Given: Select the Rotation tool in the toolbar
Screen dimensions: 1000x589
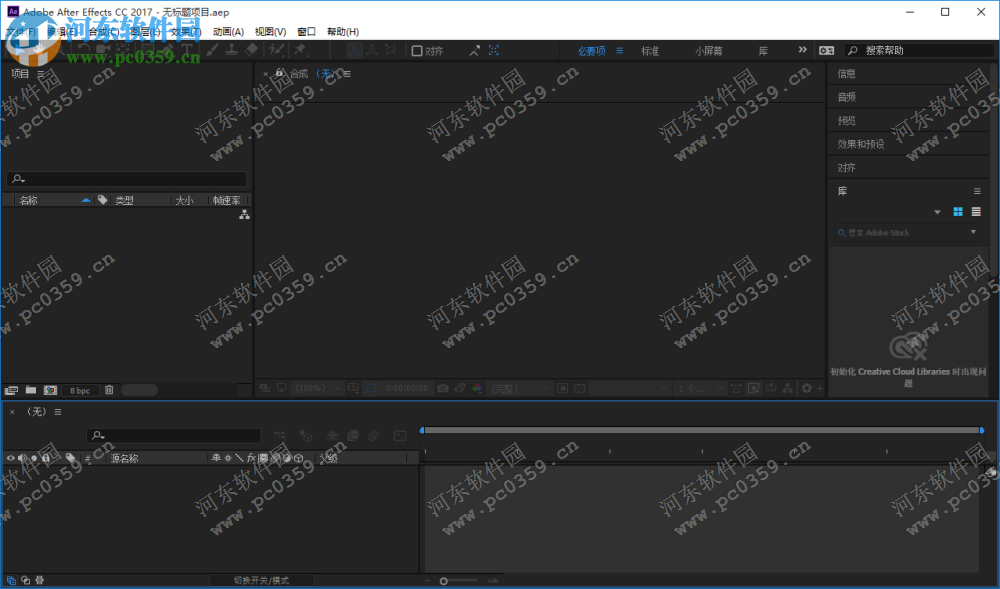Looking at the screenshot, I should (x=84, y=49).
